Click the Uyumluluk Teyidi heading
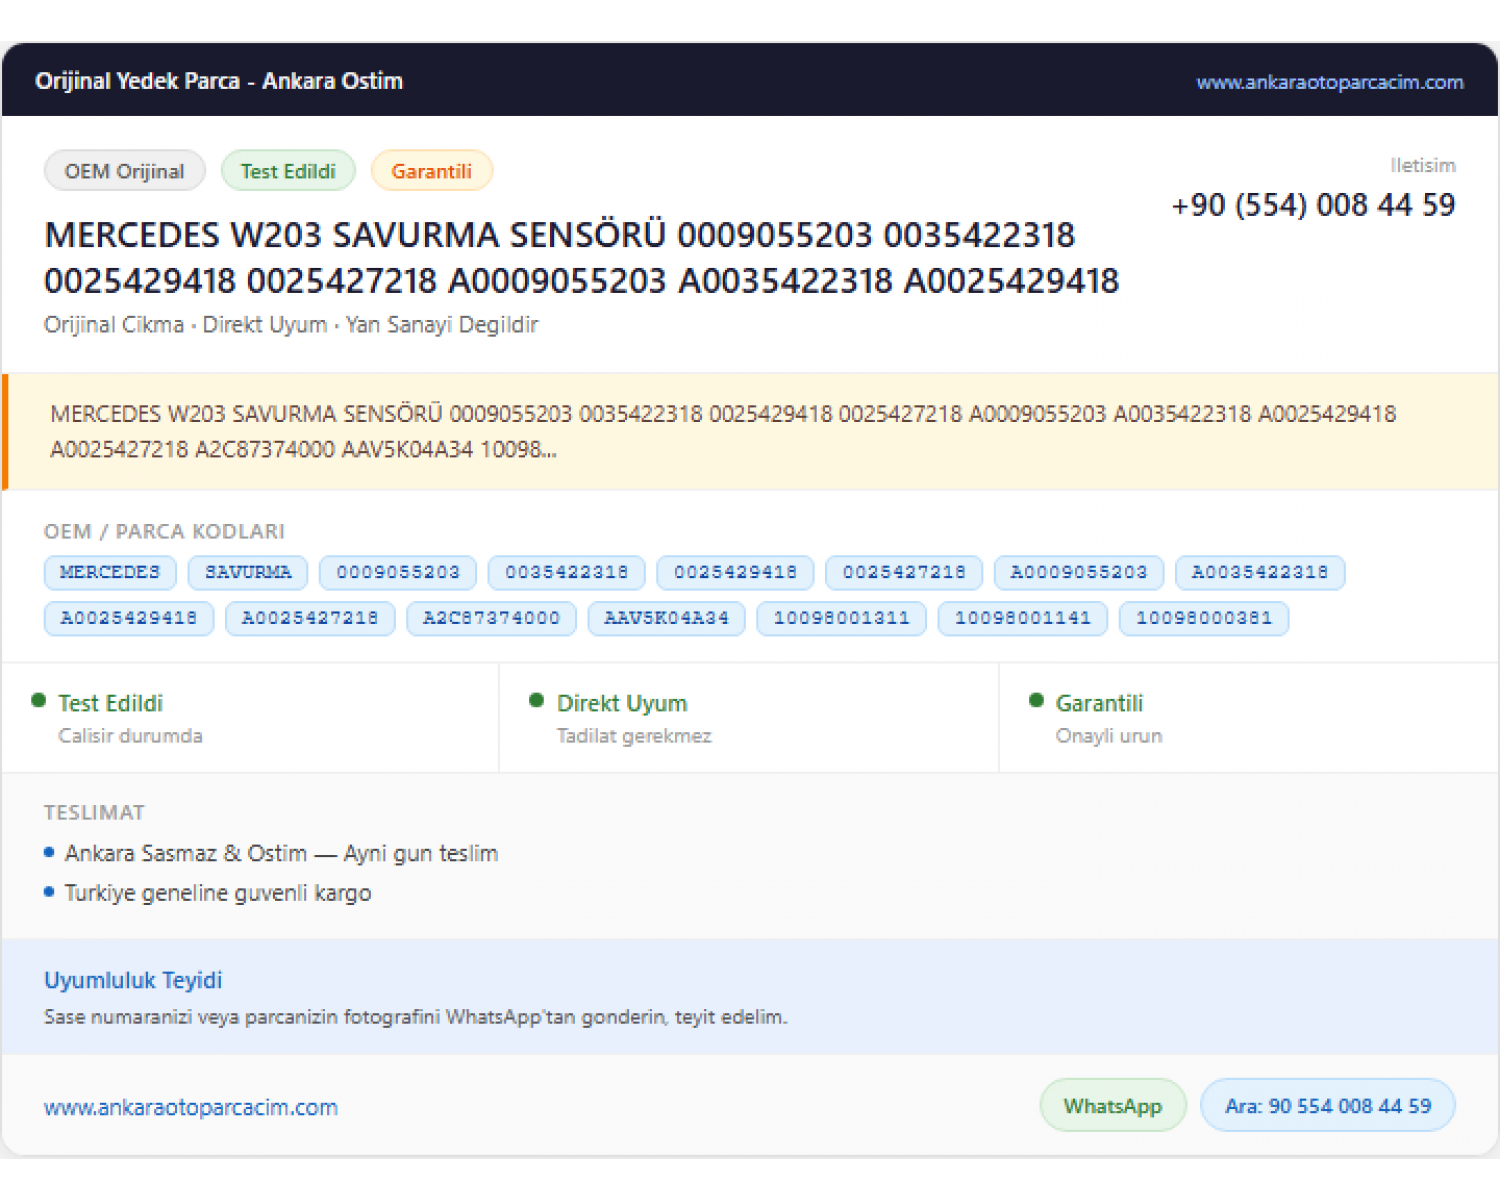 (x=133, y=980)
